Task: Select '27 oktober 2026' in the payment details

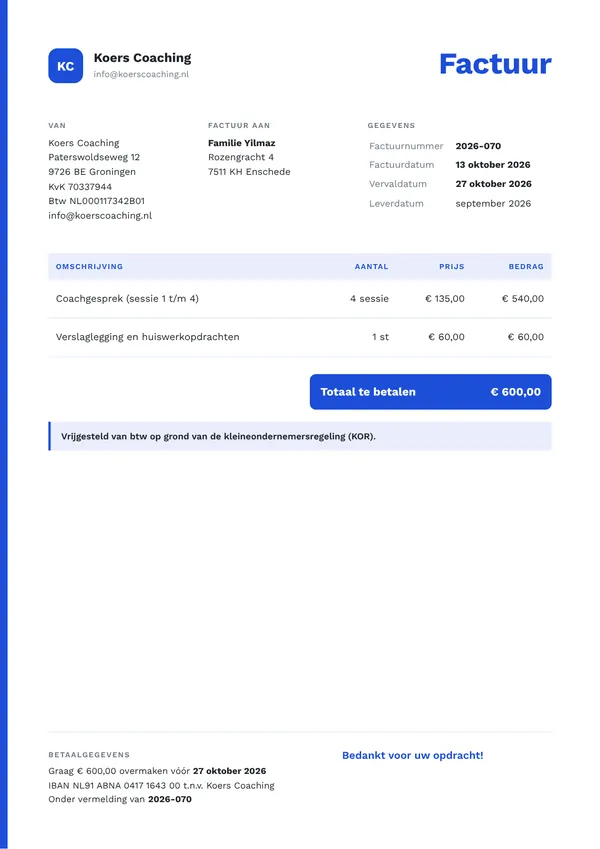Action: 230,770
